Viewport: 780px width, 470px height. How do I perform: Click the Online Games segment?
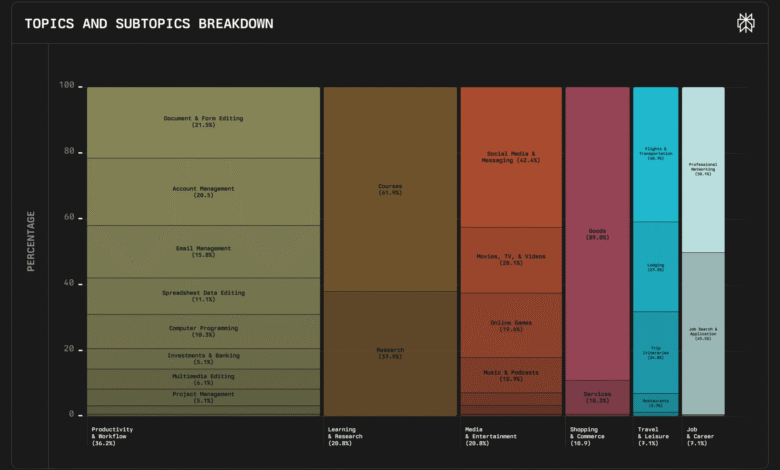point(510,325)
